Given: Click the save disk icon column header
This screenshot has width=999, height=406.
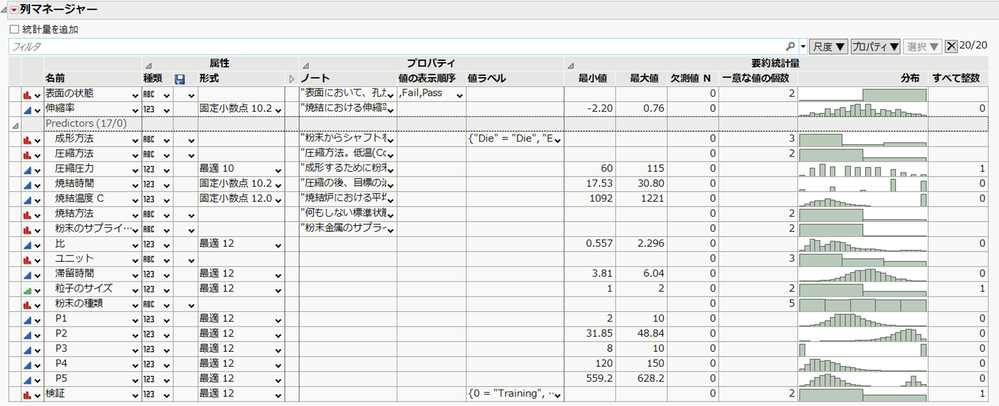Looking at the screenshot, I should coord(180,79).
